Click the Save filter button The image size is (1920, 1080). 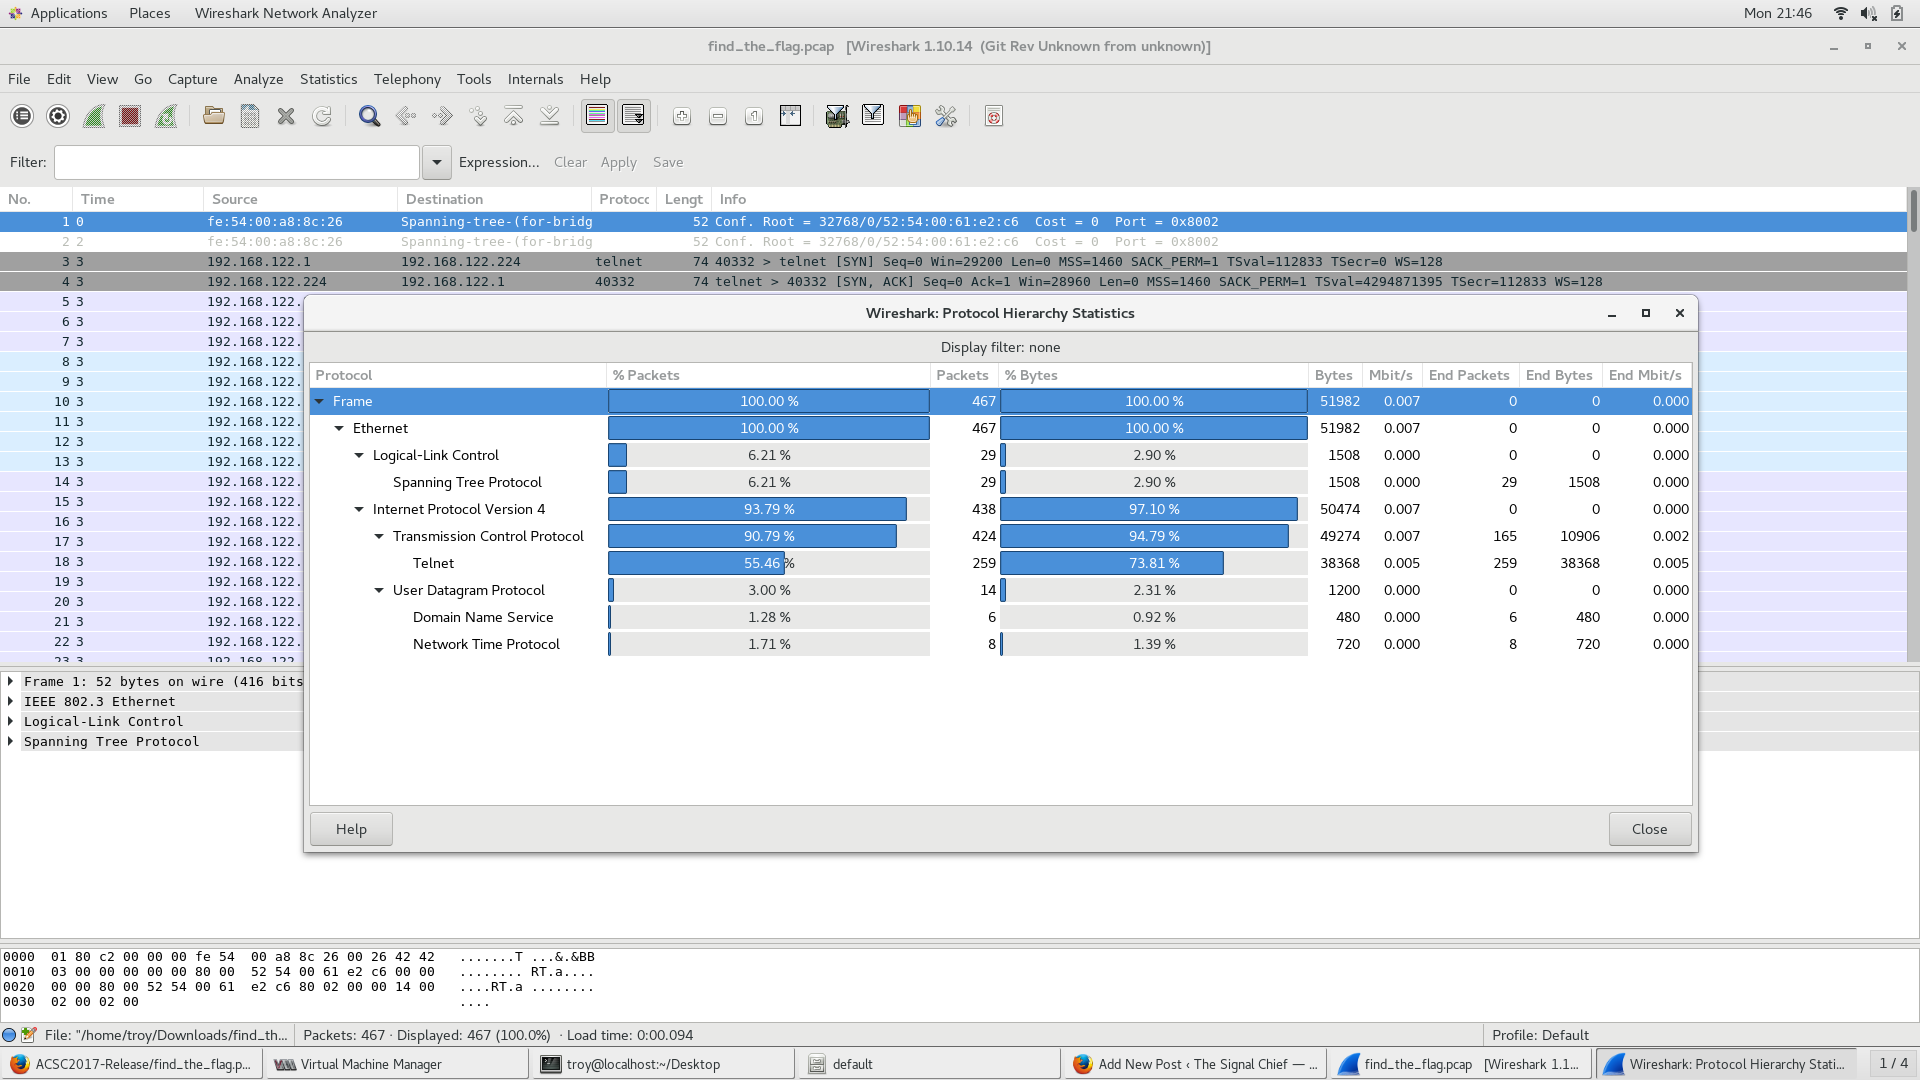point(668,162)
